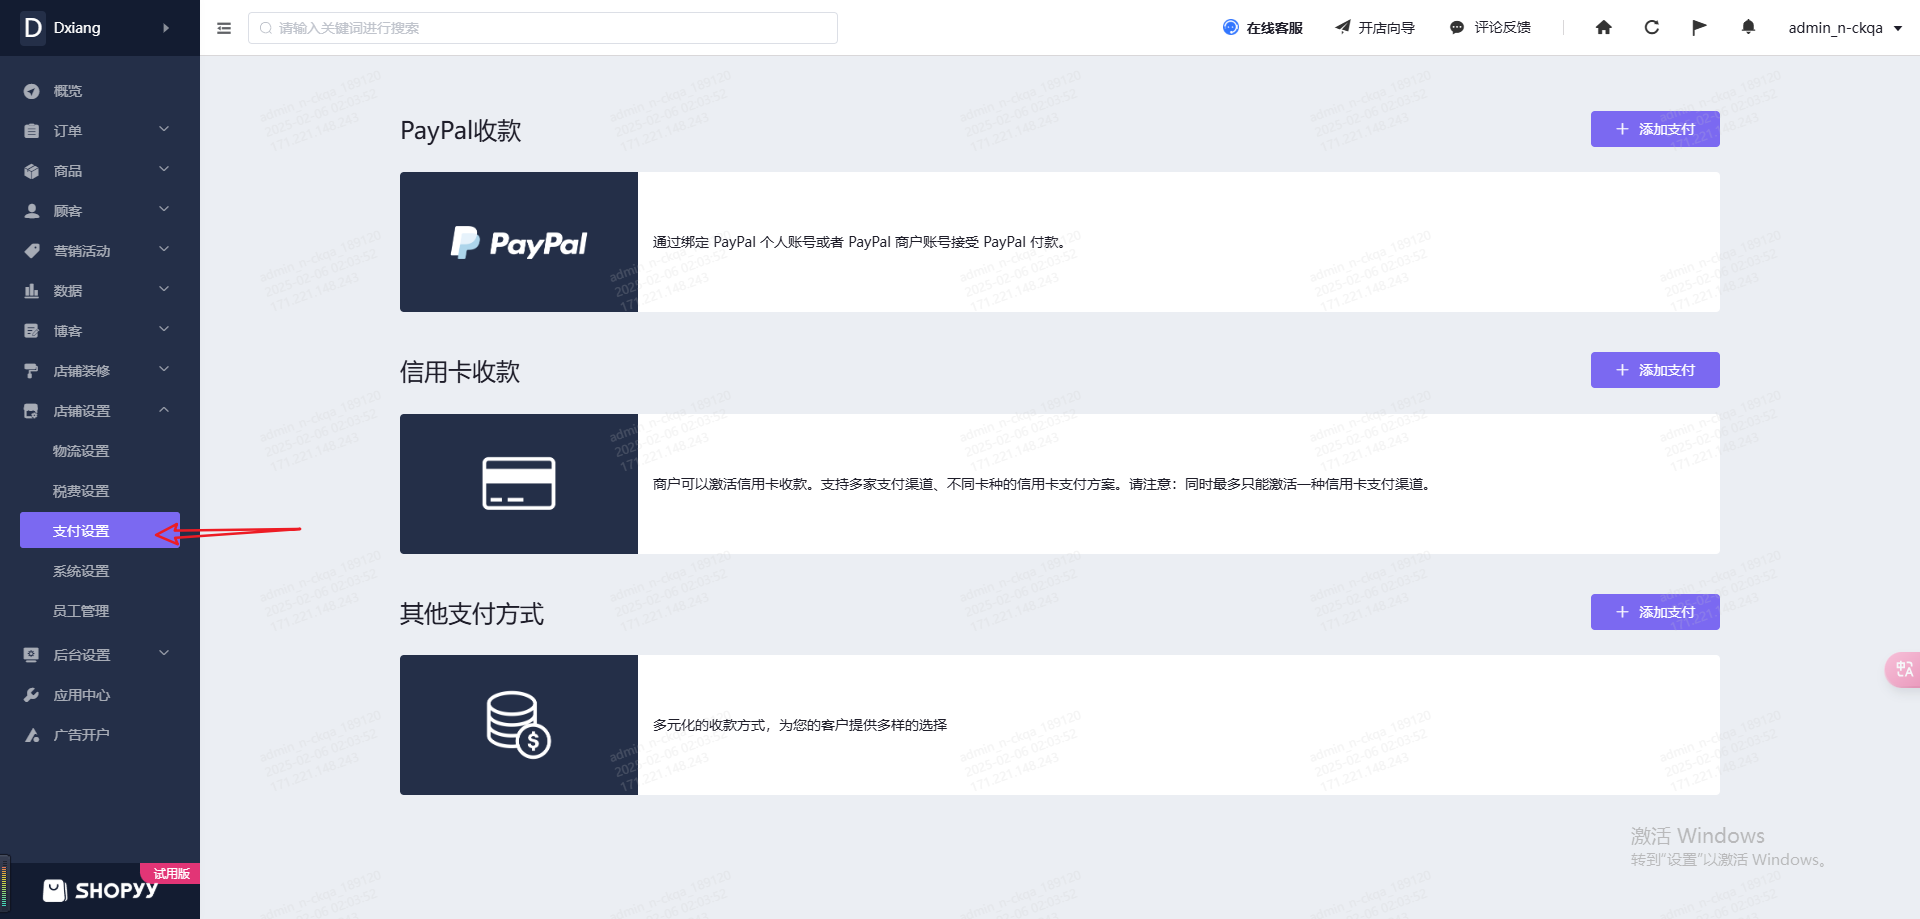Click the 博客 blog icon
Screen dimensions: 1920x919
32,331
